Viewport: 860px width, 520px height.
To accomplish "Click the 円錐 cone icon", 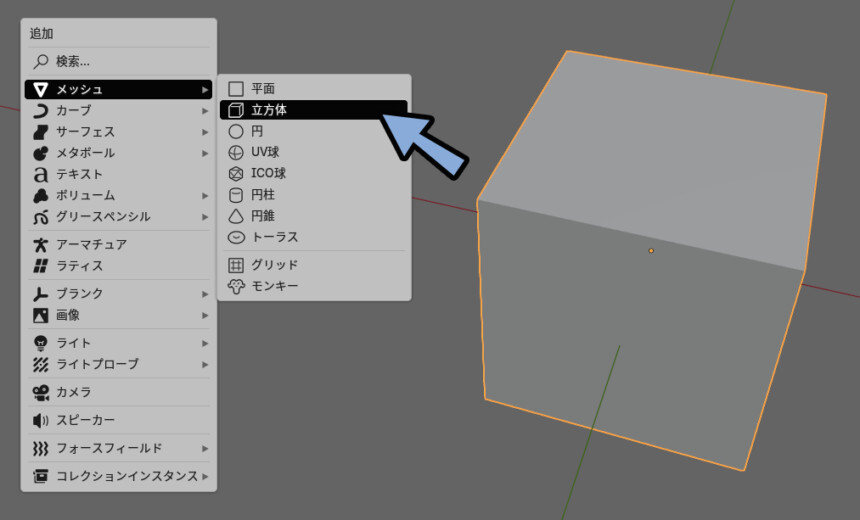I will 236,217.
